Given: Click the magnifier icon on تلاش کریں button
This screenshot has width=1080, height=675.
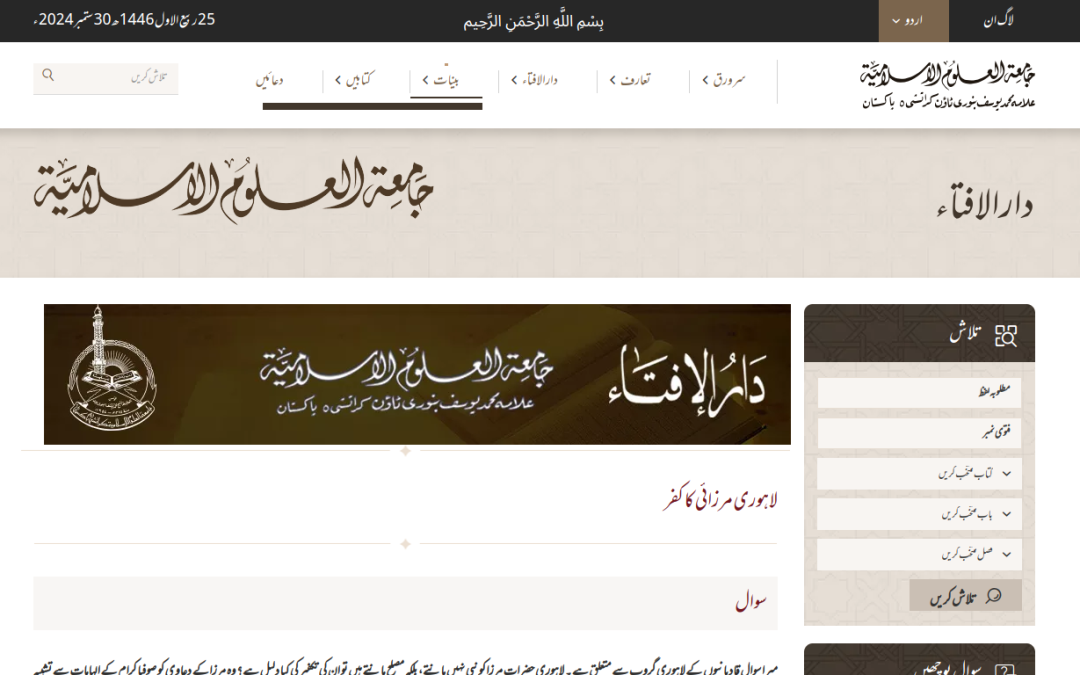Looking at the screenshot, I should click(993, 596).
